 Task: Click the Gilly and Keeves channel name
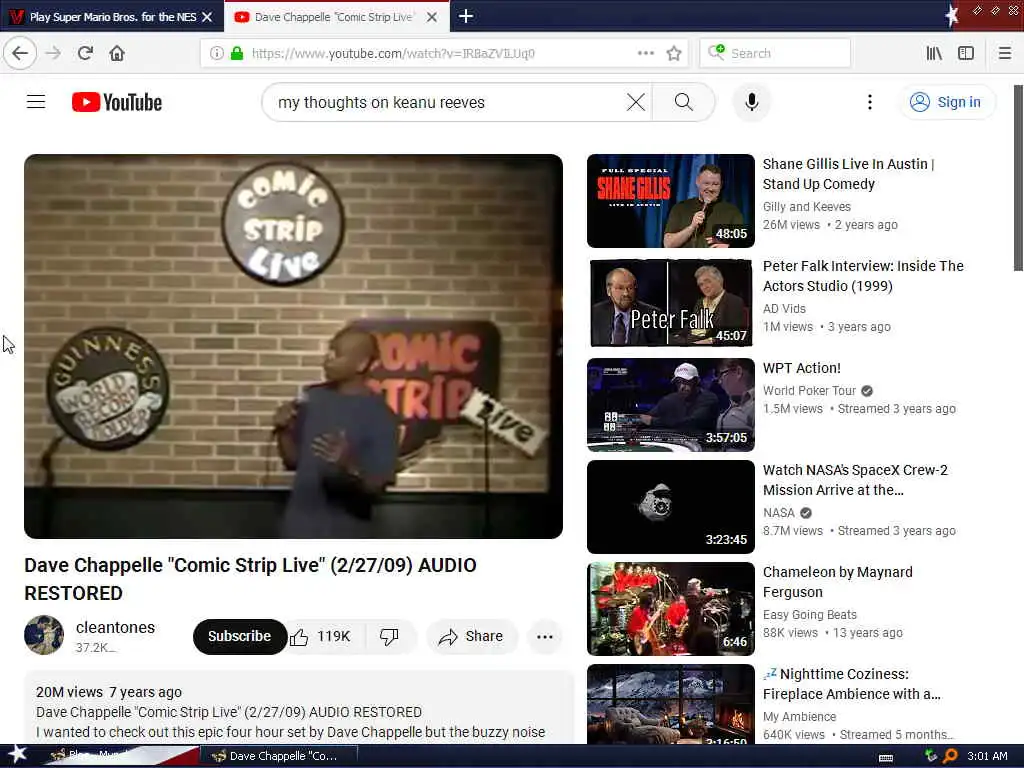(807, 206)
